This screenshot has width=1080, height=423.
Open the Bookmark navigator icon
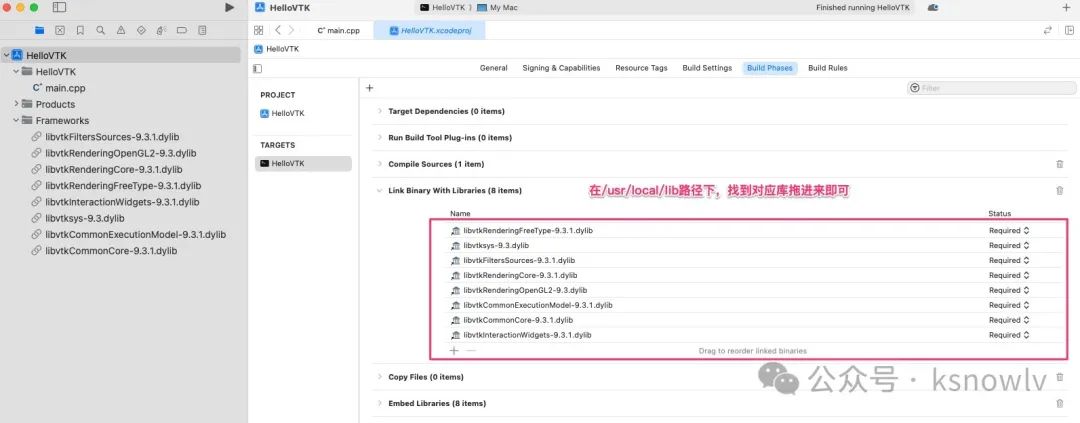coord(80,30)
